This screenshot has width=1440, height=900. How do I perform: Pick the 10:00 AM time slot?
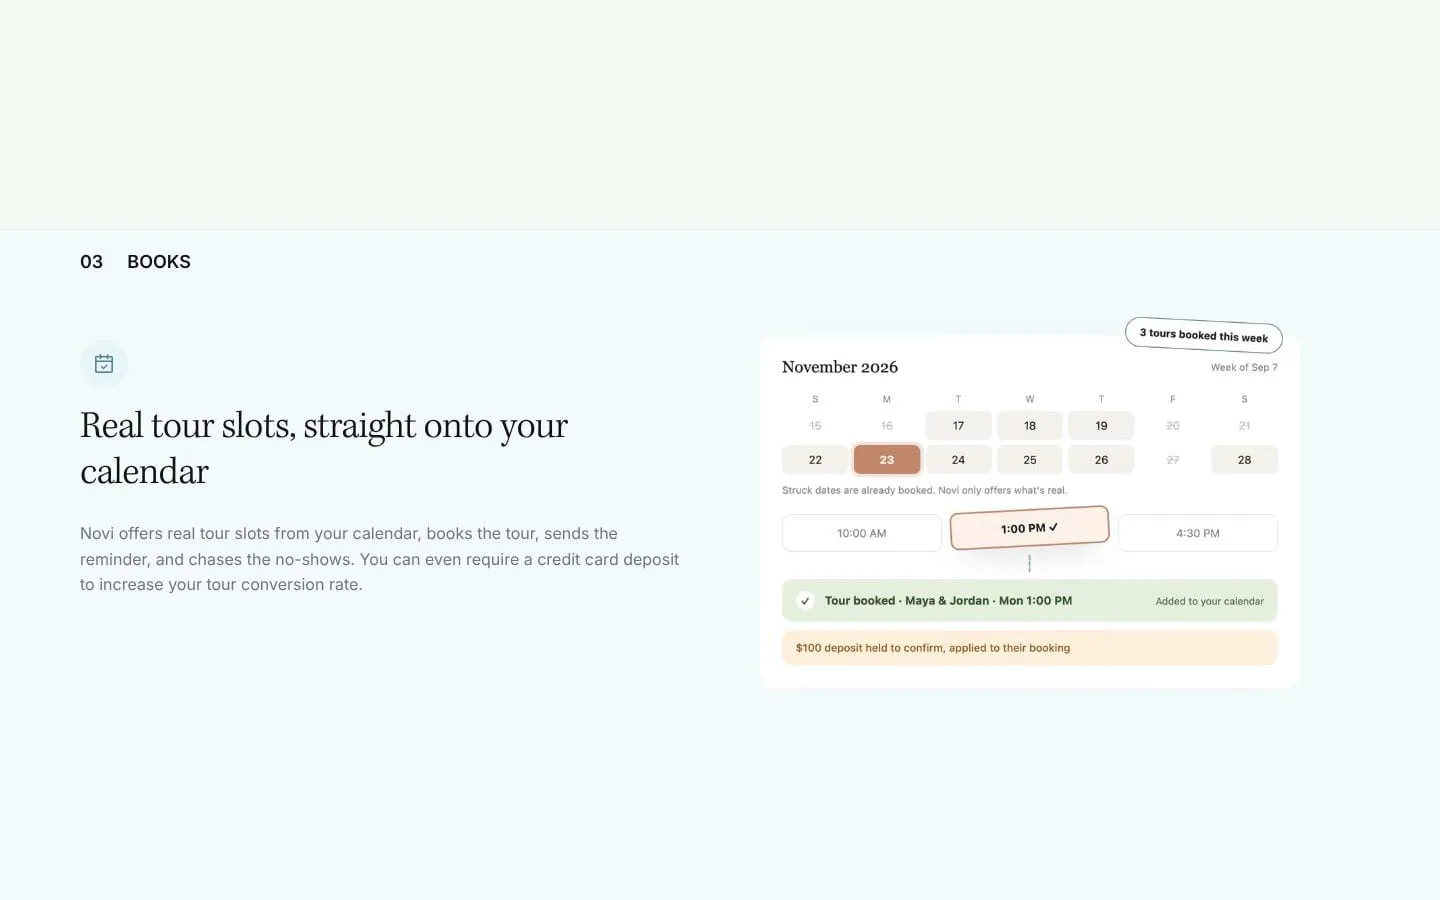(x=862, y=533)
